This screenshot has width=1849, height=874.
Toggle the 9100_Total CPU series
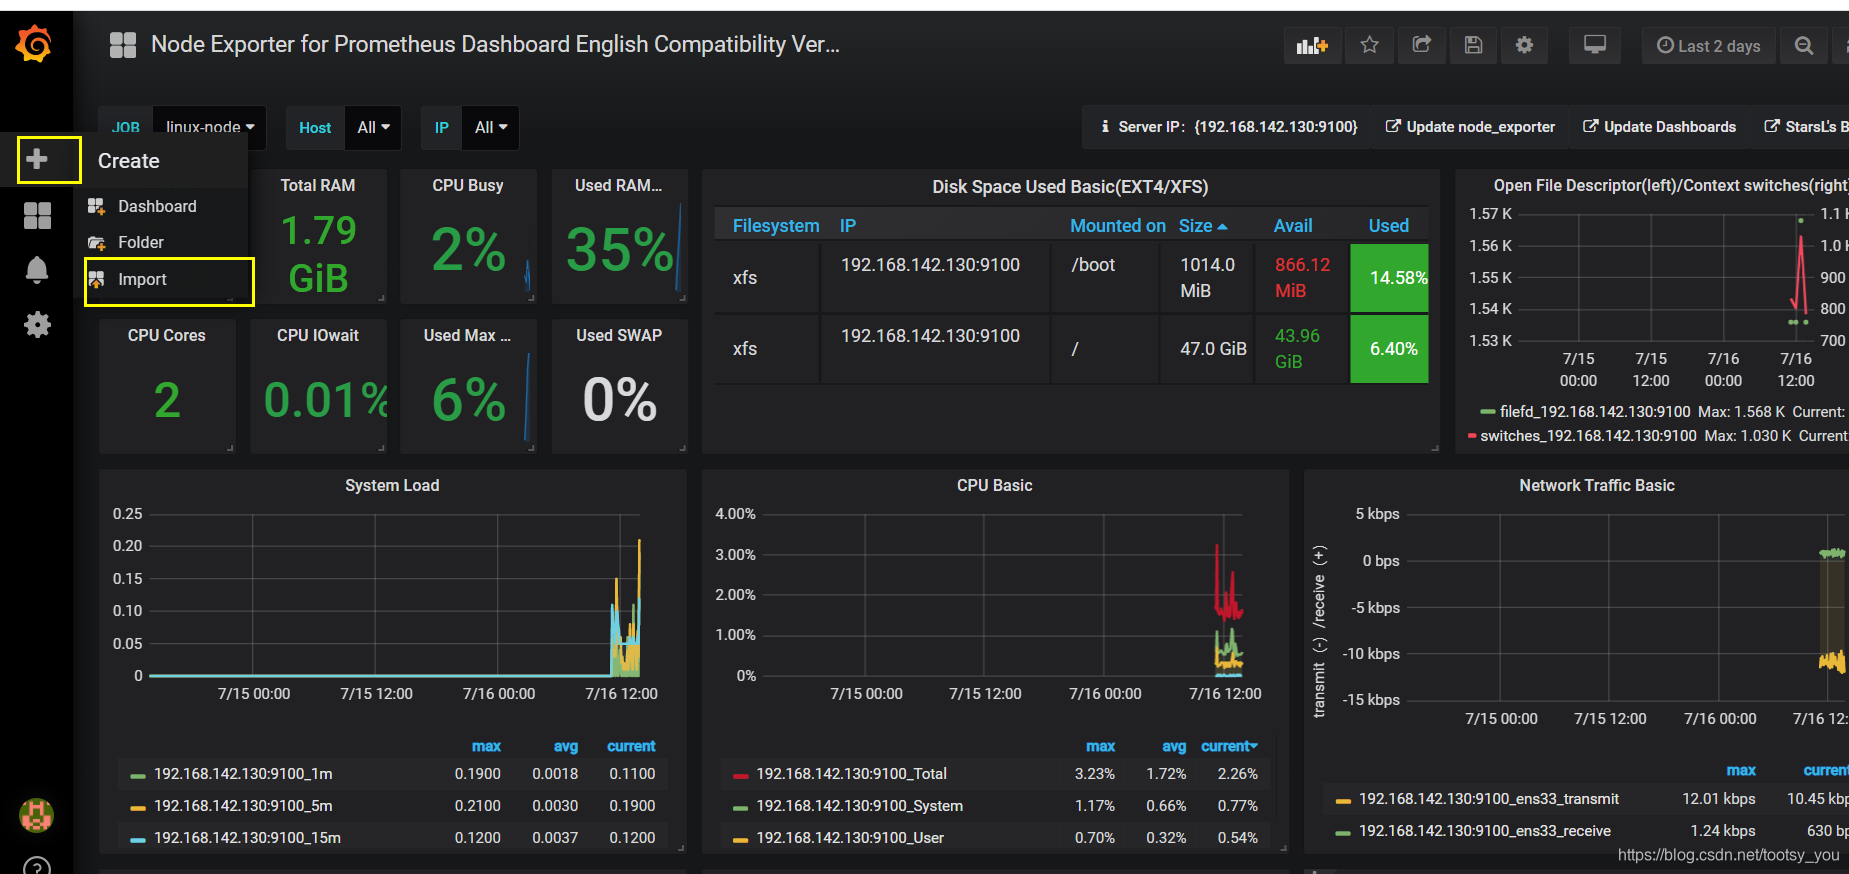coord(851,774)
